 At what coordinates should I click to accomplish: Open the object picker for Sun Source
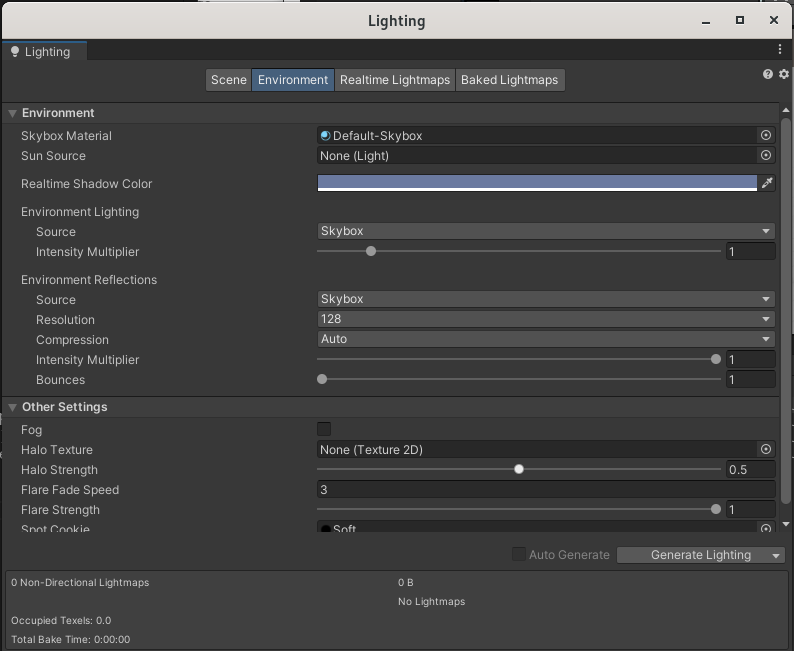tap(766, 155)
